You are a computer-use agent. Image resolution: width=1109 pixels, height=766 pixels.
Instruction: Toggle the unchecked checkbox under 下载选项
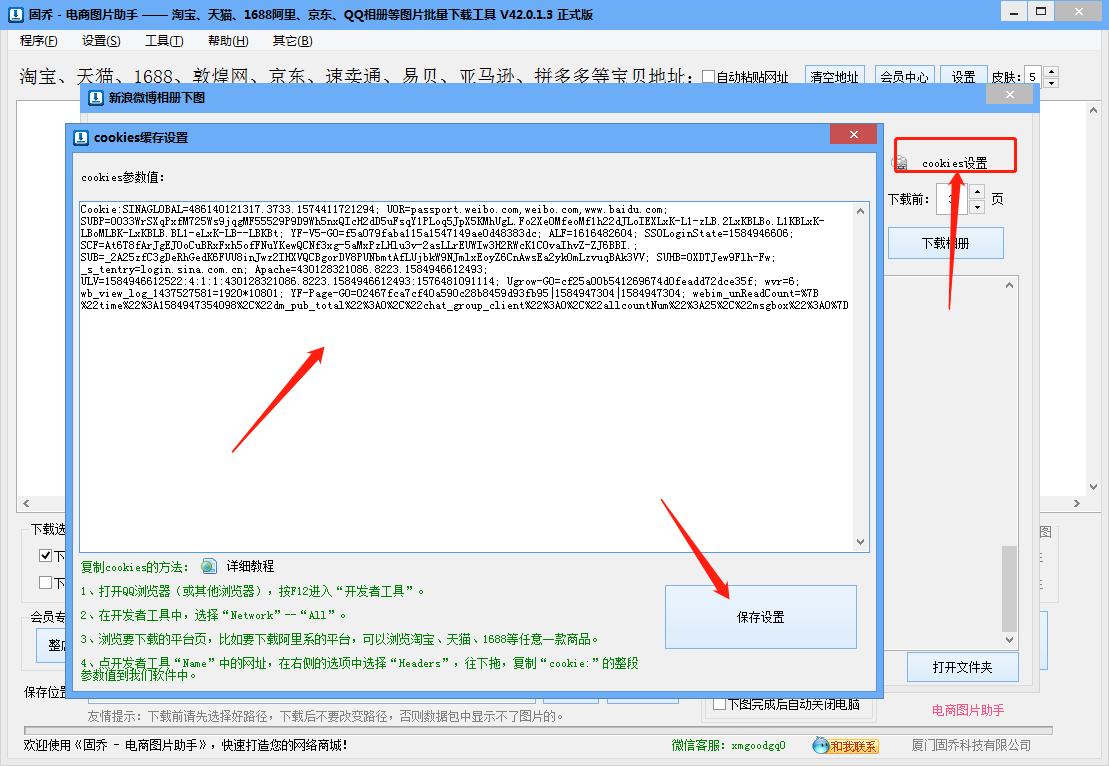(x=45, y=583)
